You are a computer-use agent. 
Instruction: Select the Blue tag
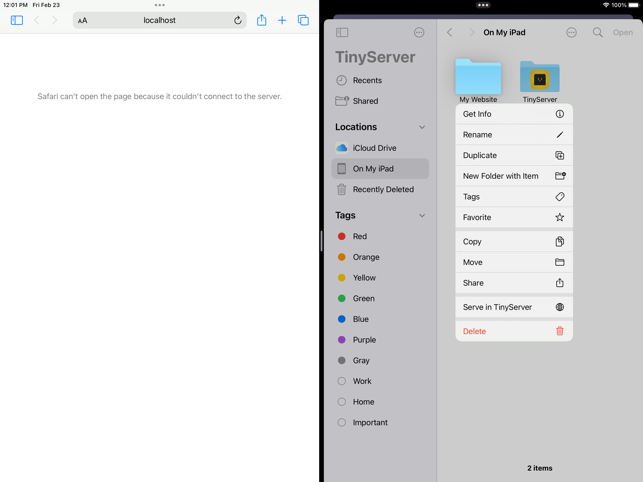point(380,319)
